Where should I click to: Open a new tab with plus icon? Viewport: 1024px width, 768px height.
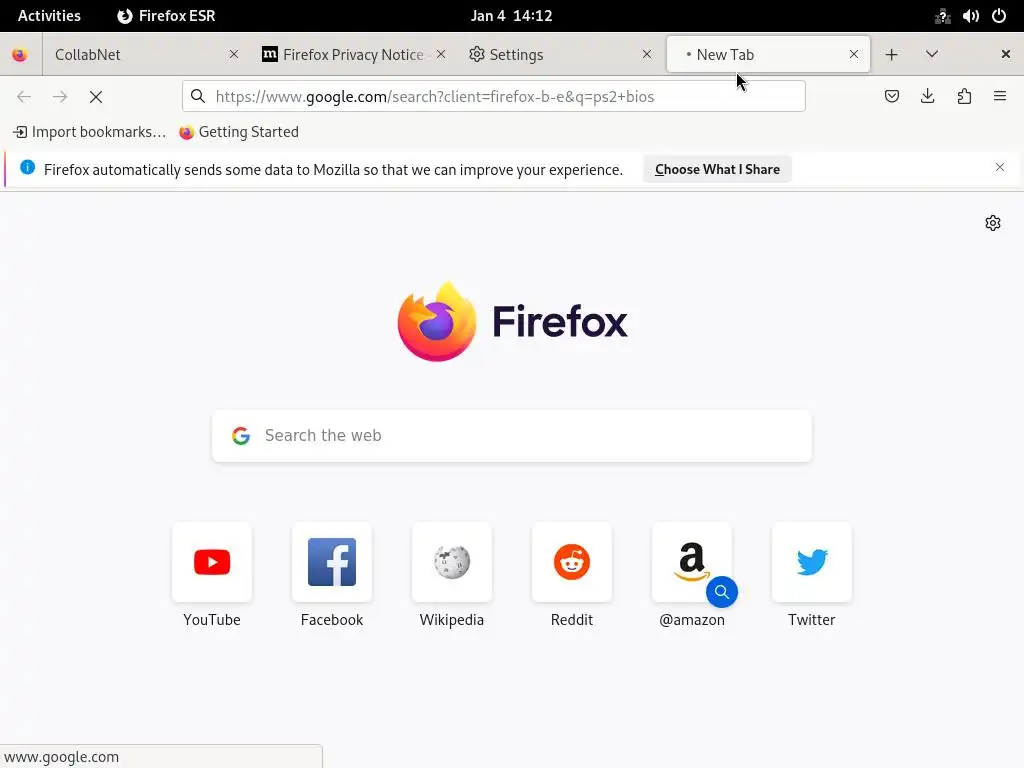pos(891,54)
